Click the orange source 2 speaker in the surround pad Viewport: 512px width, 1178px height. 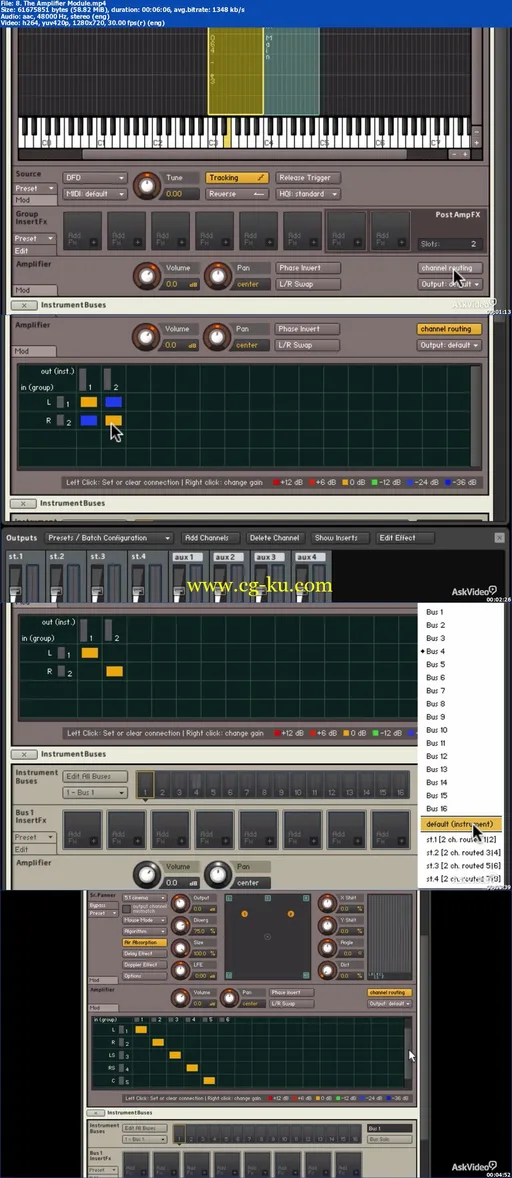click(x=291, y=914)
